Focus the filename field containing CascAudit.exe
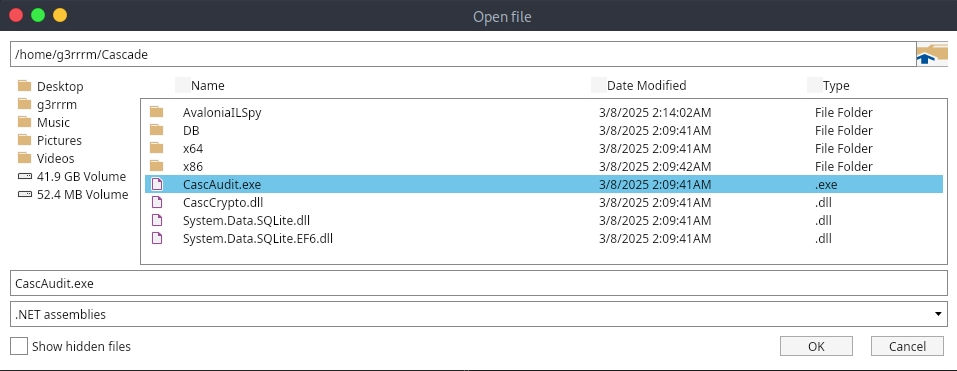This screenshot has height=371, width=957. pos(478,283)
